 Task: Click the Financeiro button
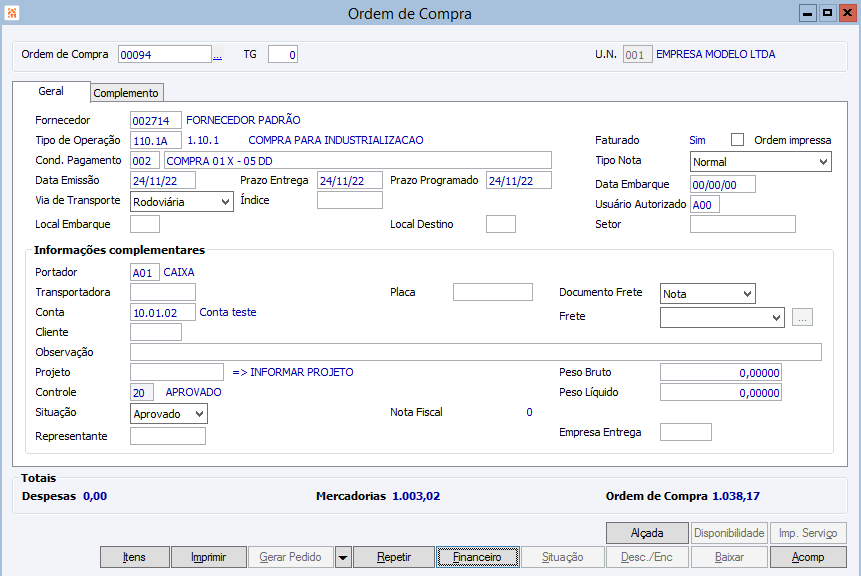click(x=477, y=557)
